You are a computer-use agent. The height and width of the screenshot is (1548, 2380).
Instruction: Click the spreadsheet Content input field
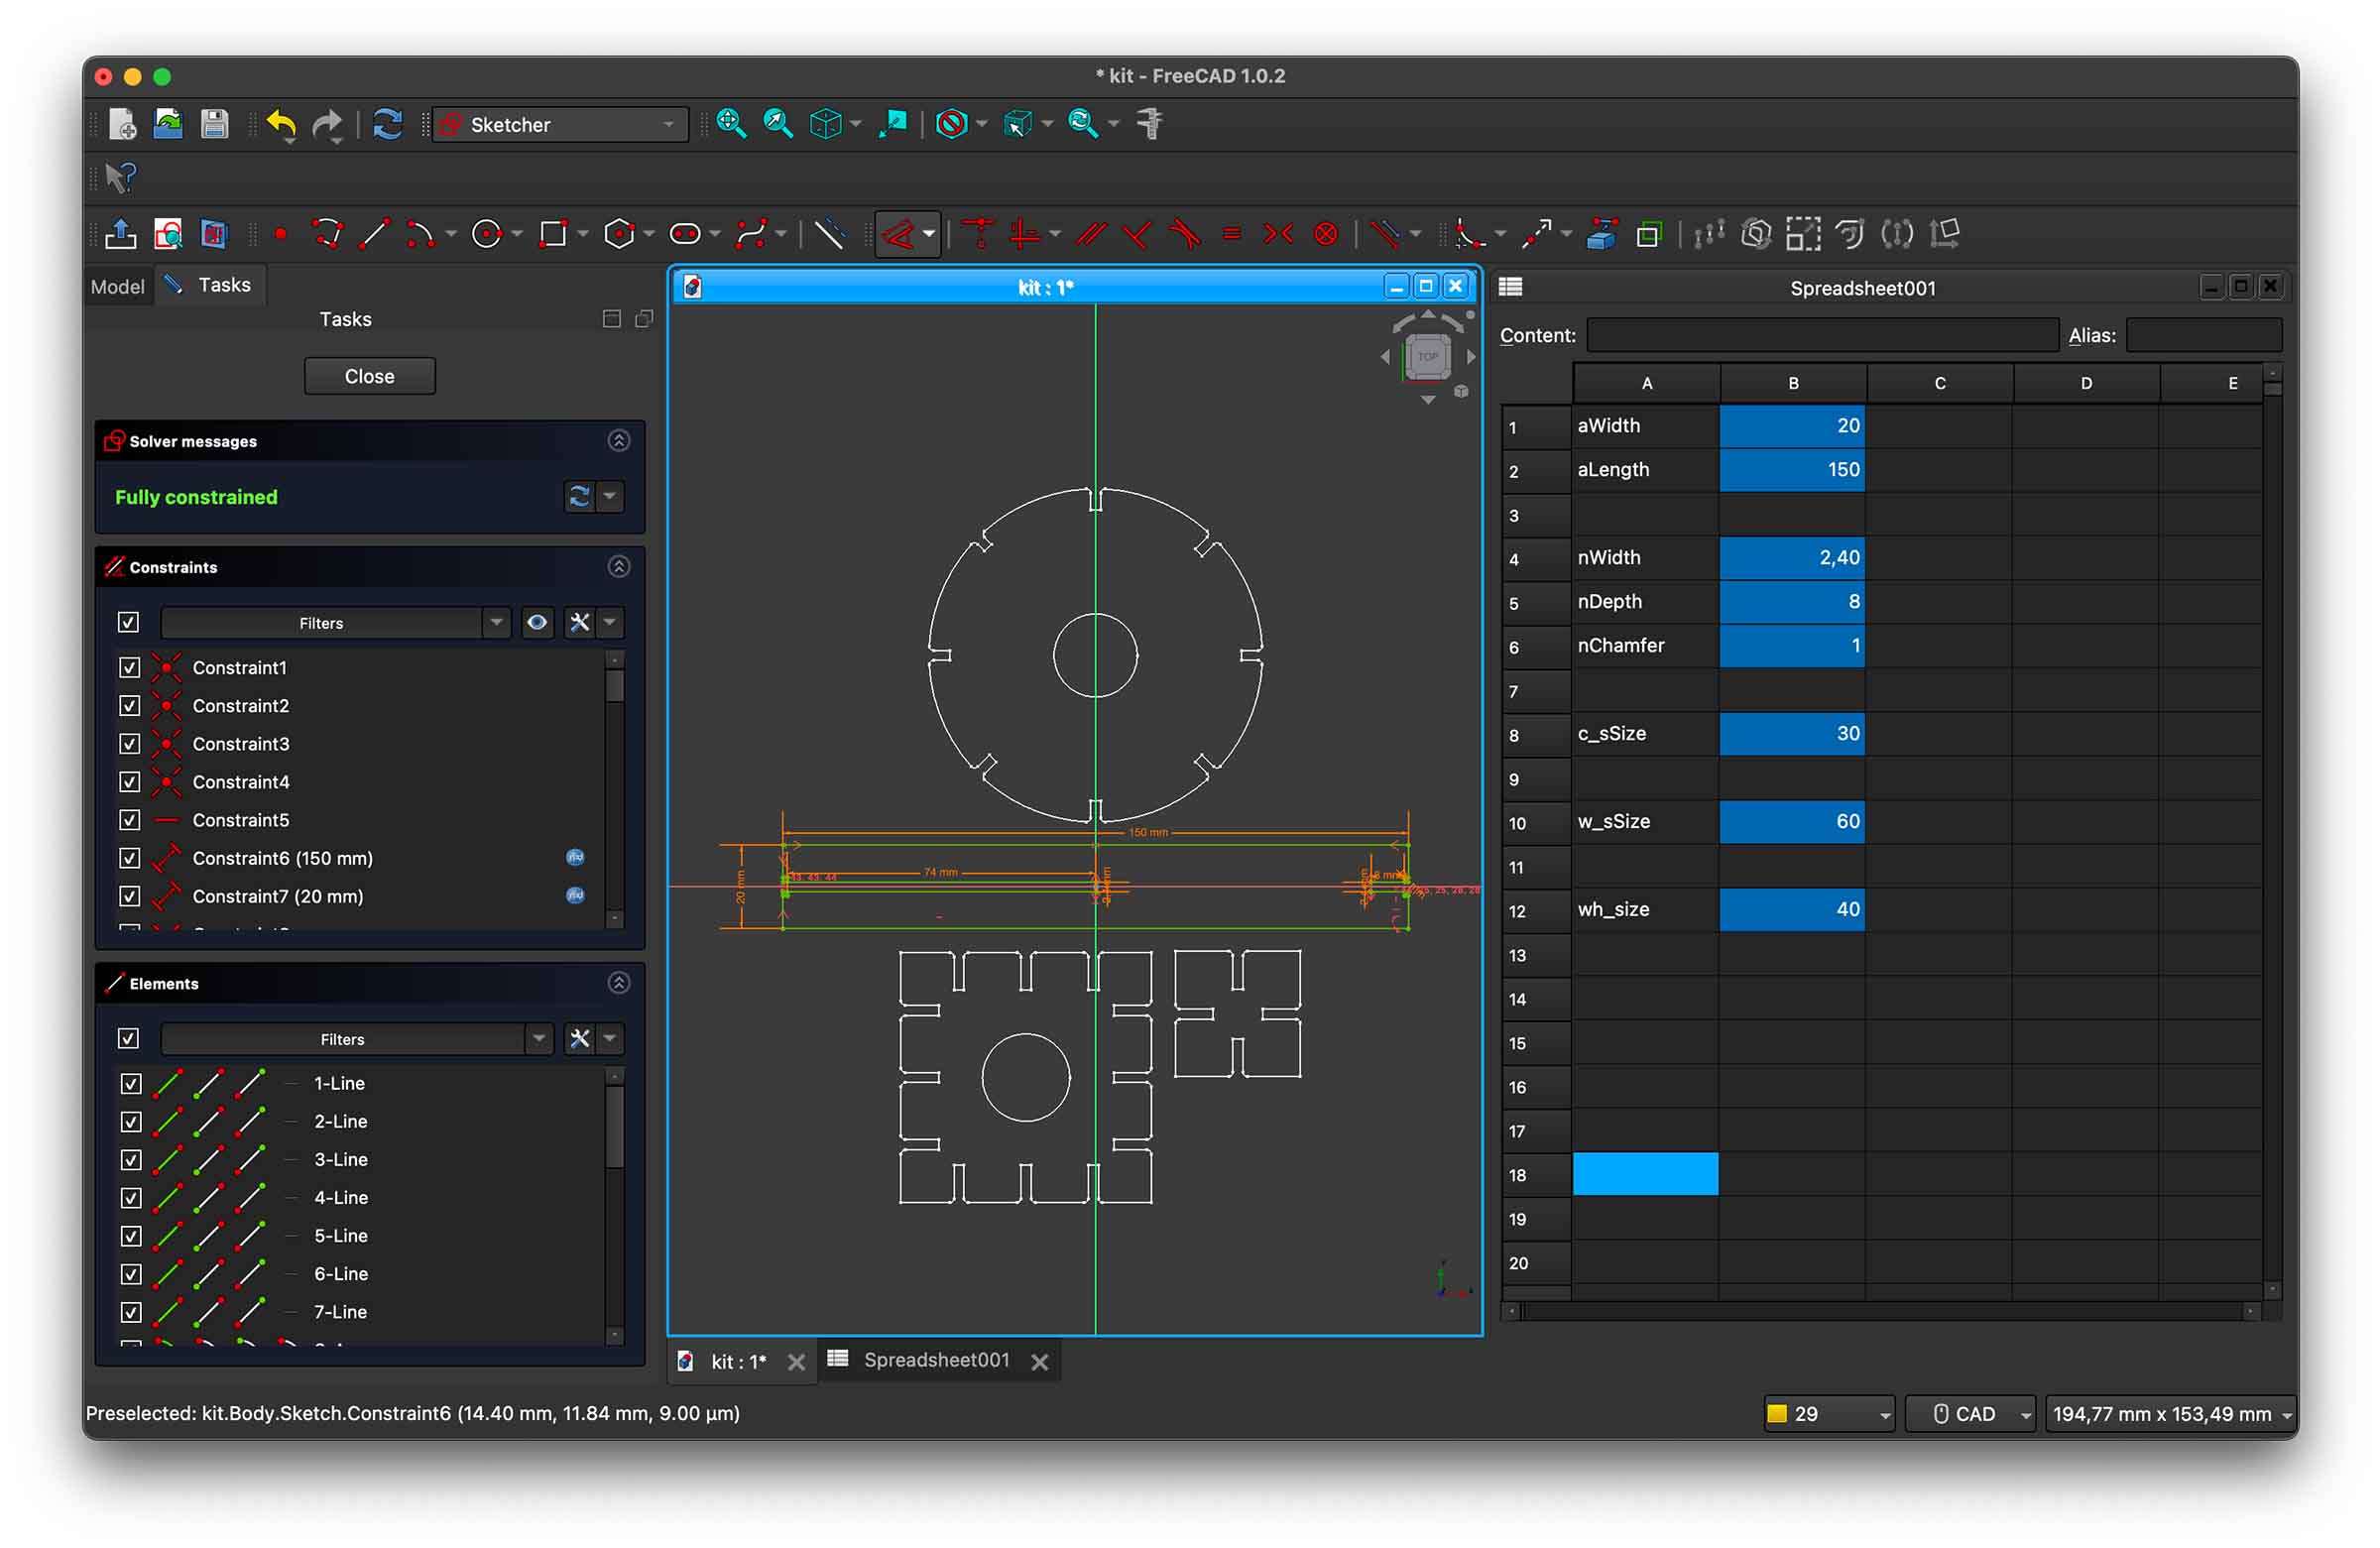coord(1822,335)
